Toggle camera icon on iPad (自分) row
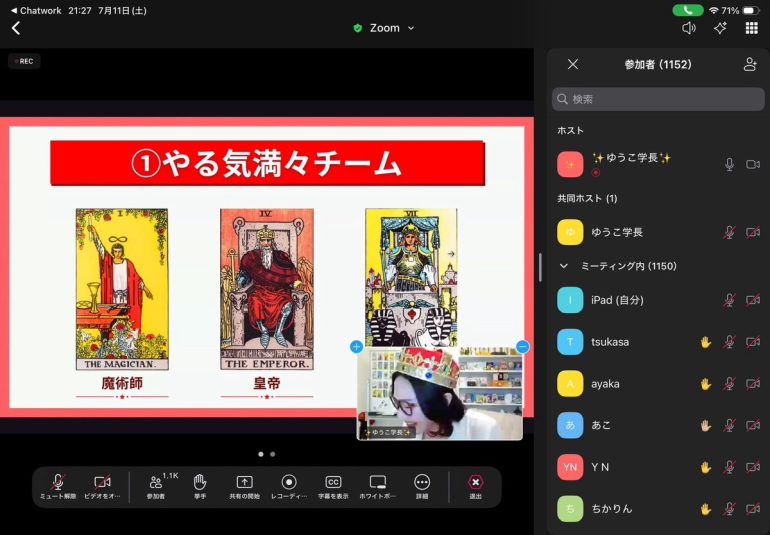Viewport: 770px width, 535px height. (x=753, y=300)
